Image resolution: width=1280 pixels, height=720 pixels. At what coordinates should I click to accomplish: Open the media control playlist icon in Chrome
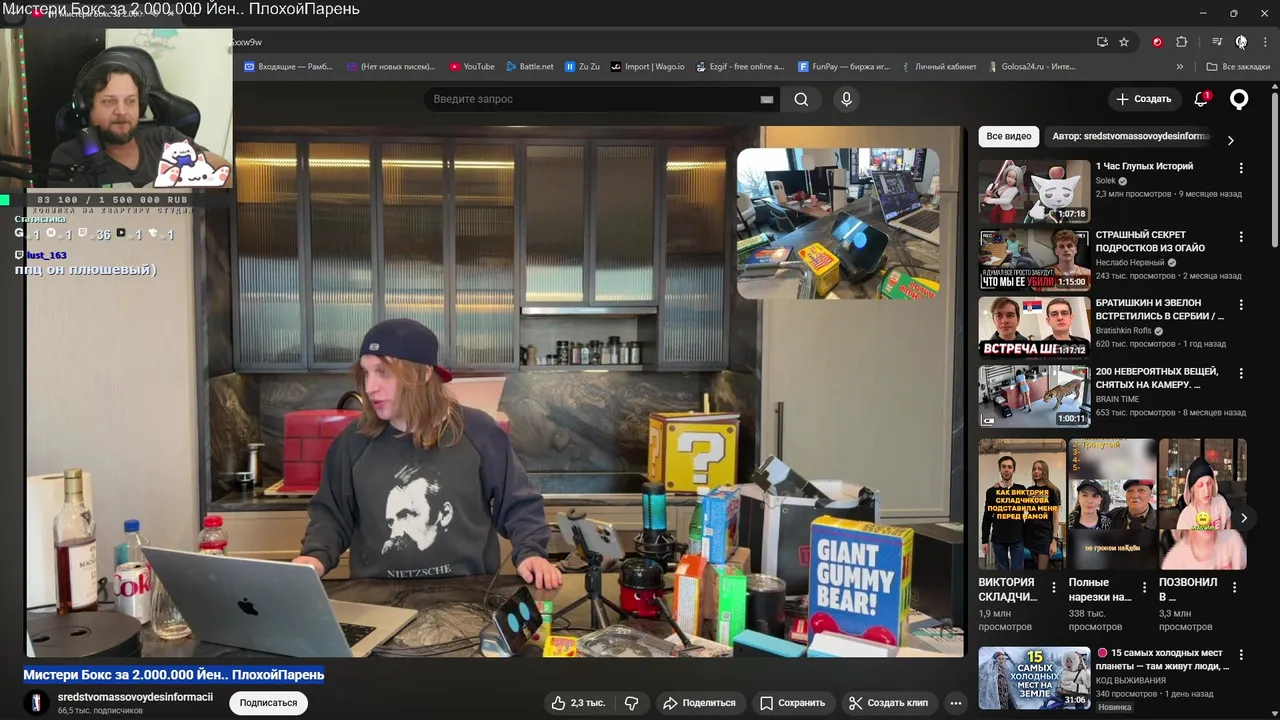coord(1217,42)
